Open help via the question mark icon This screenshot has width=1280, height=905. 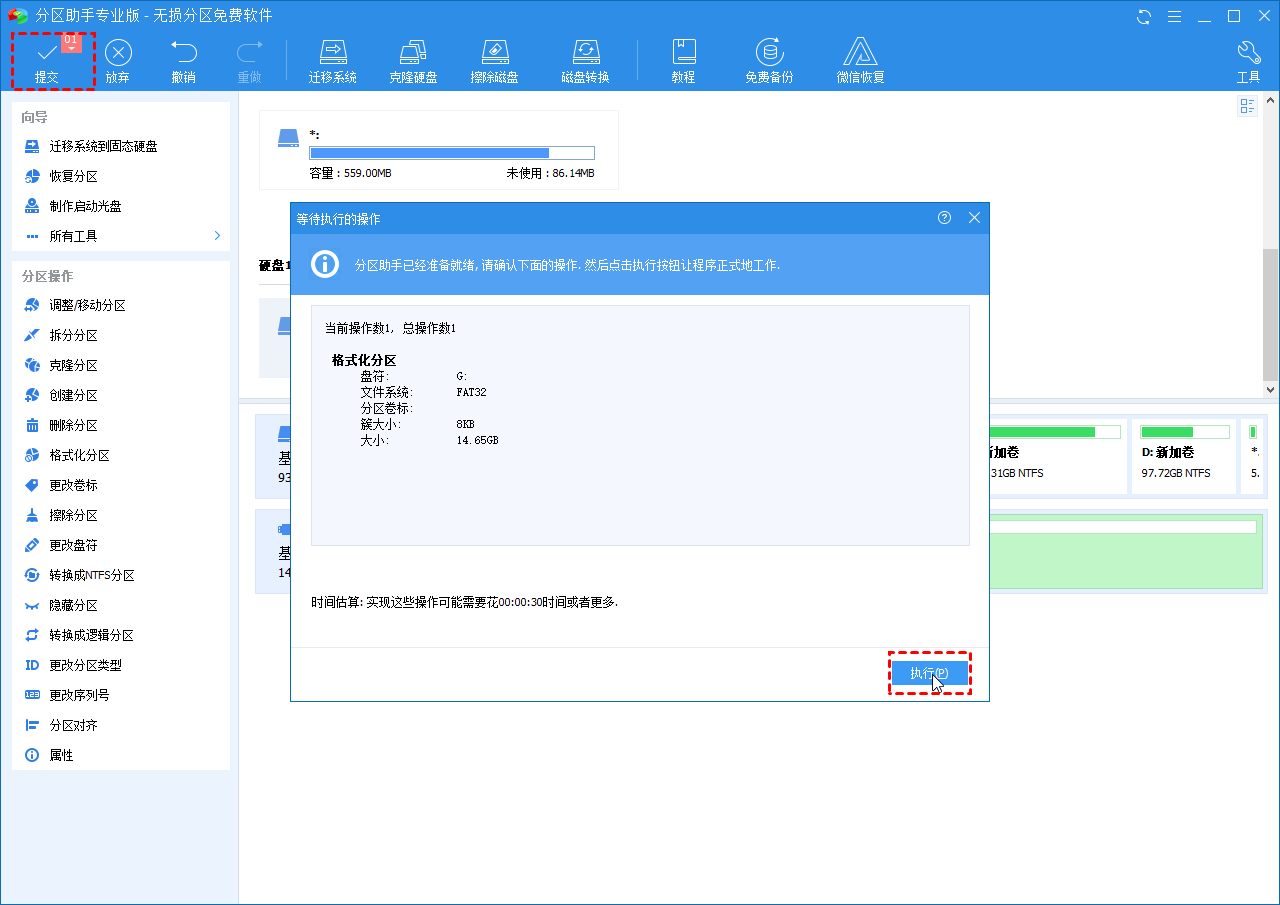[x=943, y=217]
